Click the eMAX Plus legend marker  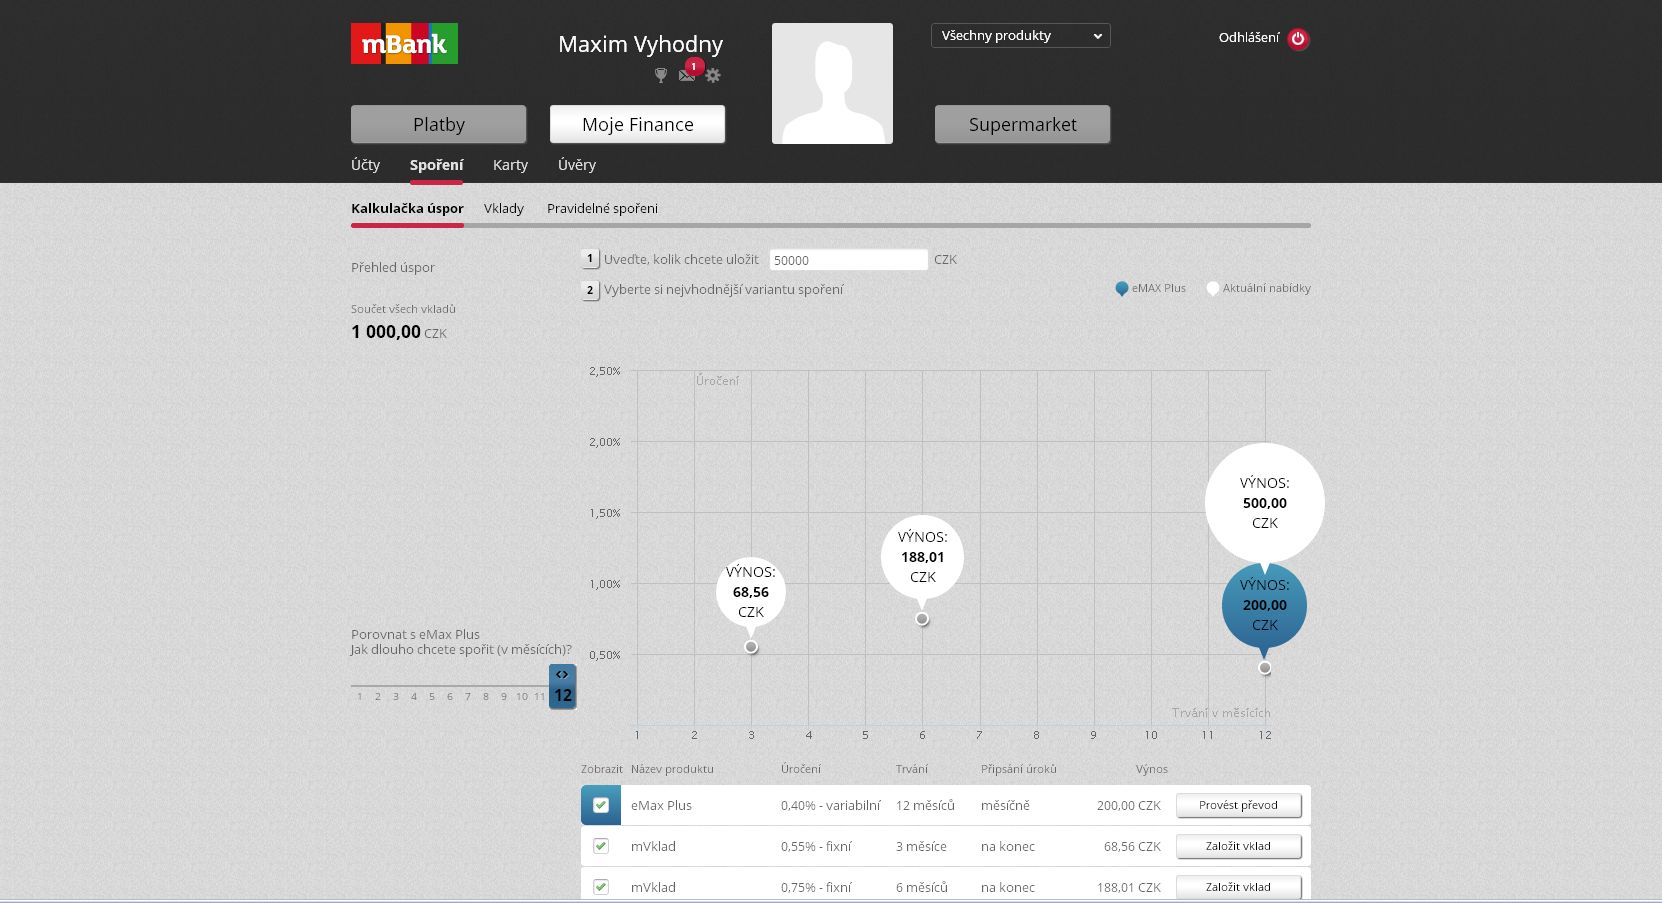[x=1121, y=289]
